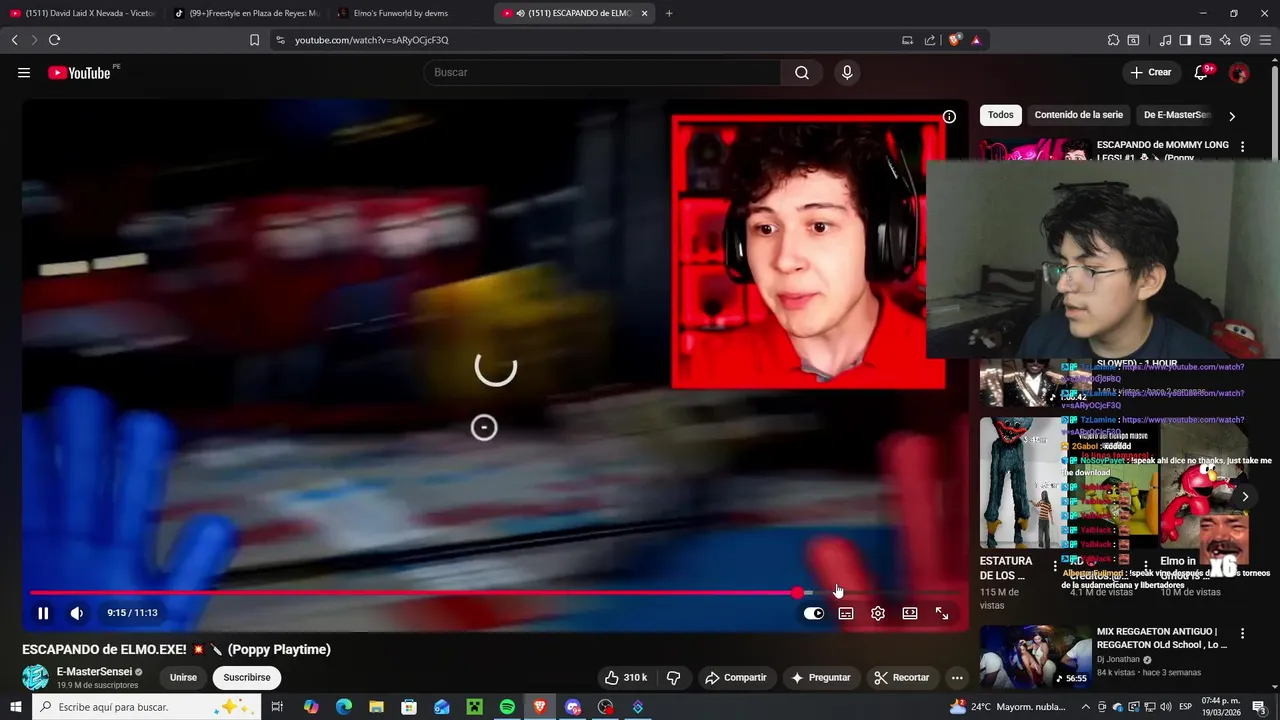
Task: Click the search magnifier button
Action: tap(802, 72)
